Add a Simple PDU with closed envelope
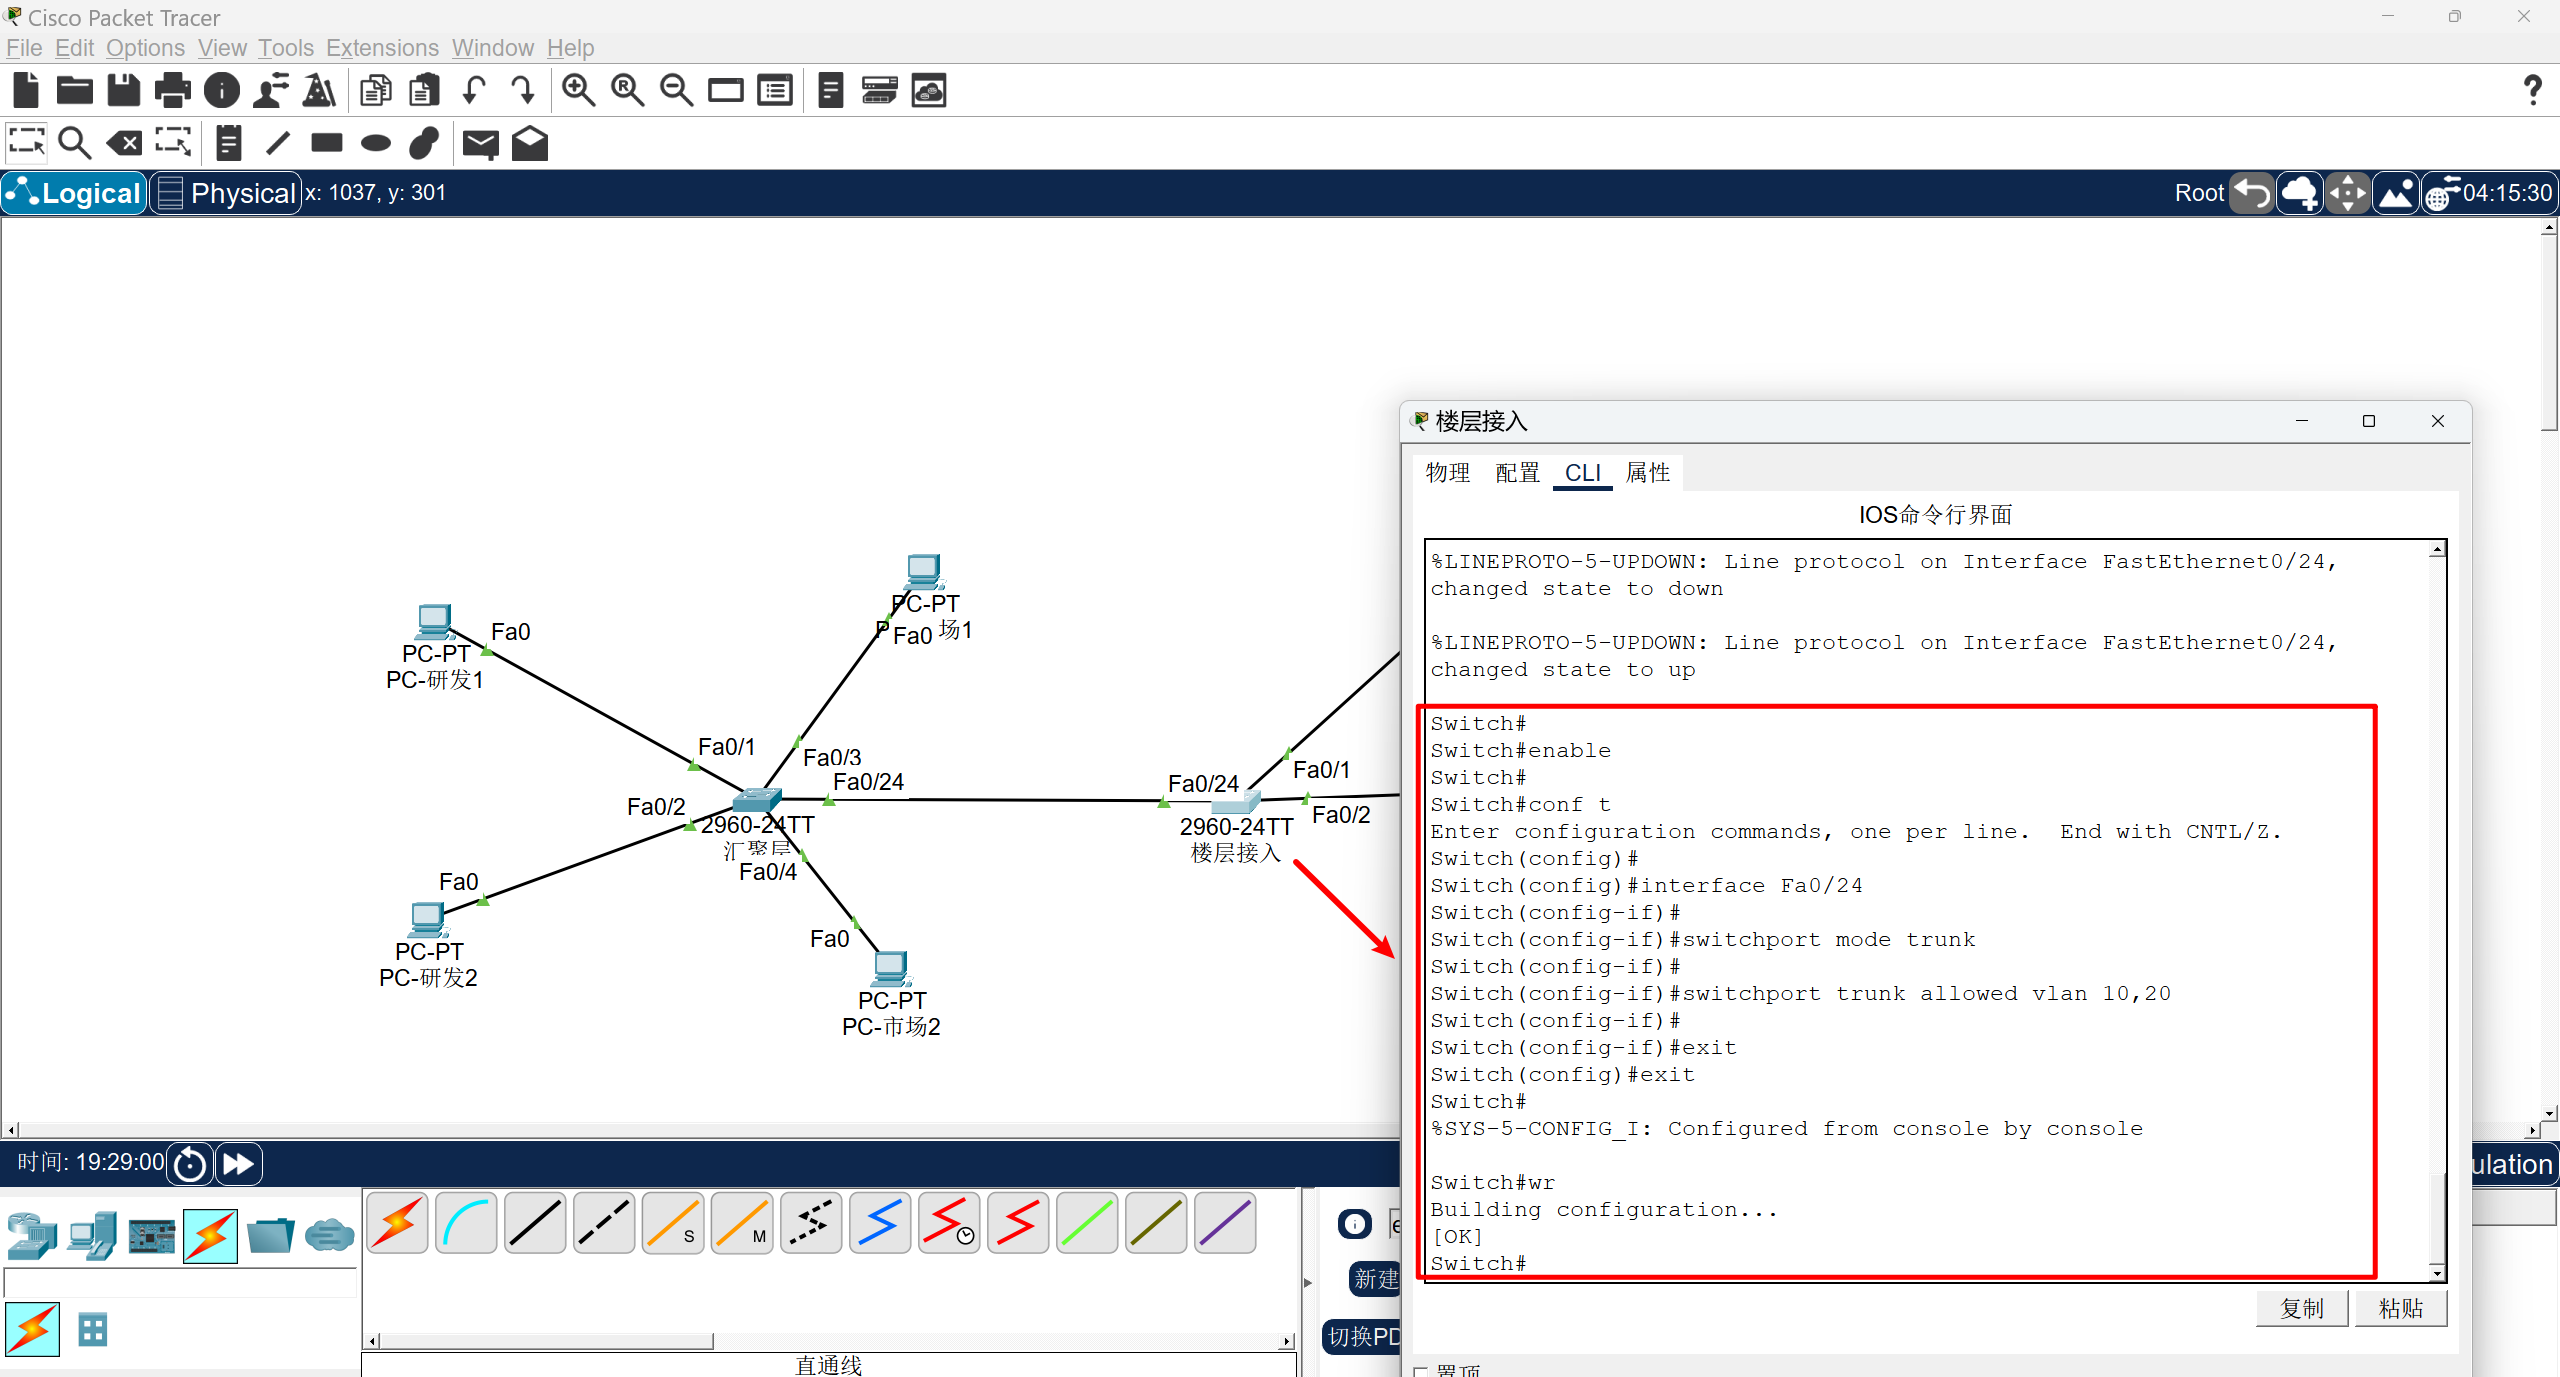This screenshot has width=2560, height=1377. point(481,144)
